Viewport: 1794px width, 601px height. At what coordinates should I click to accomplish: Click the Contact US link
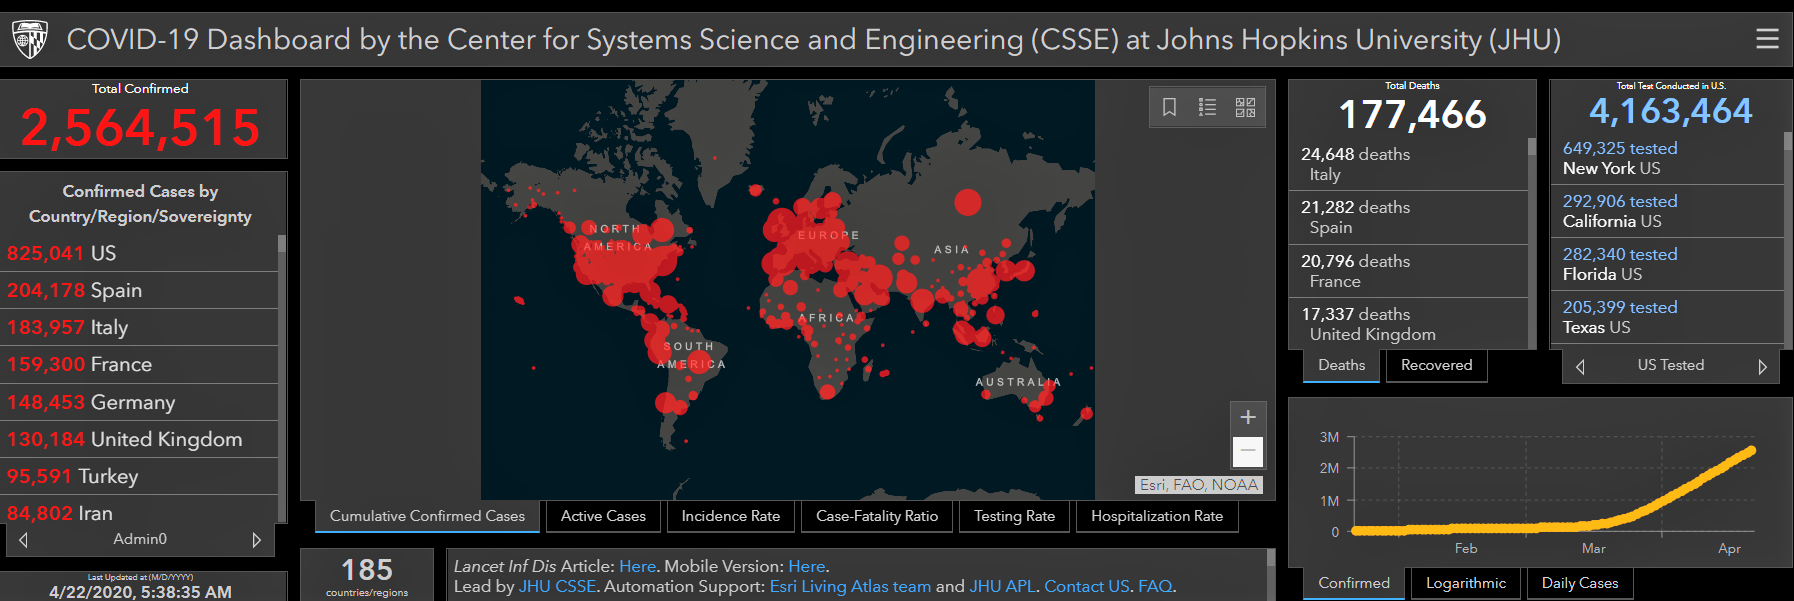point(1086,586)
